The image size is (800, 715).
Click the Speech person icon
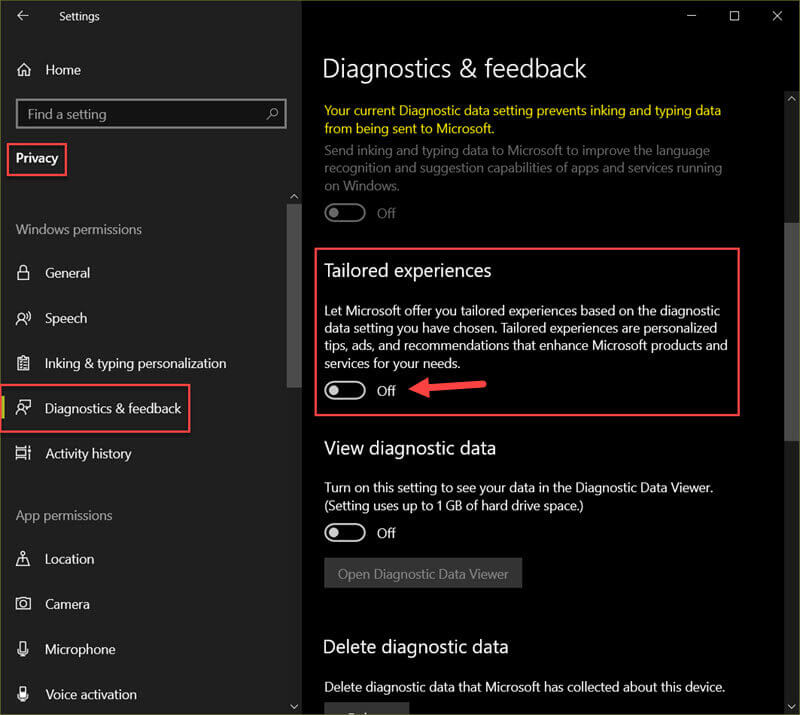pos(23,318)
